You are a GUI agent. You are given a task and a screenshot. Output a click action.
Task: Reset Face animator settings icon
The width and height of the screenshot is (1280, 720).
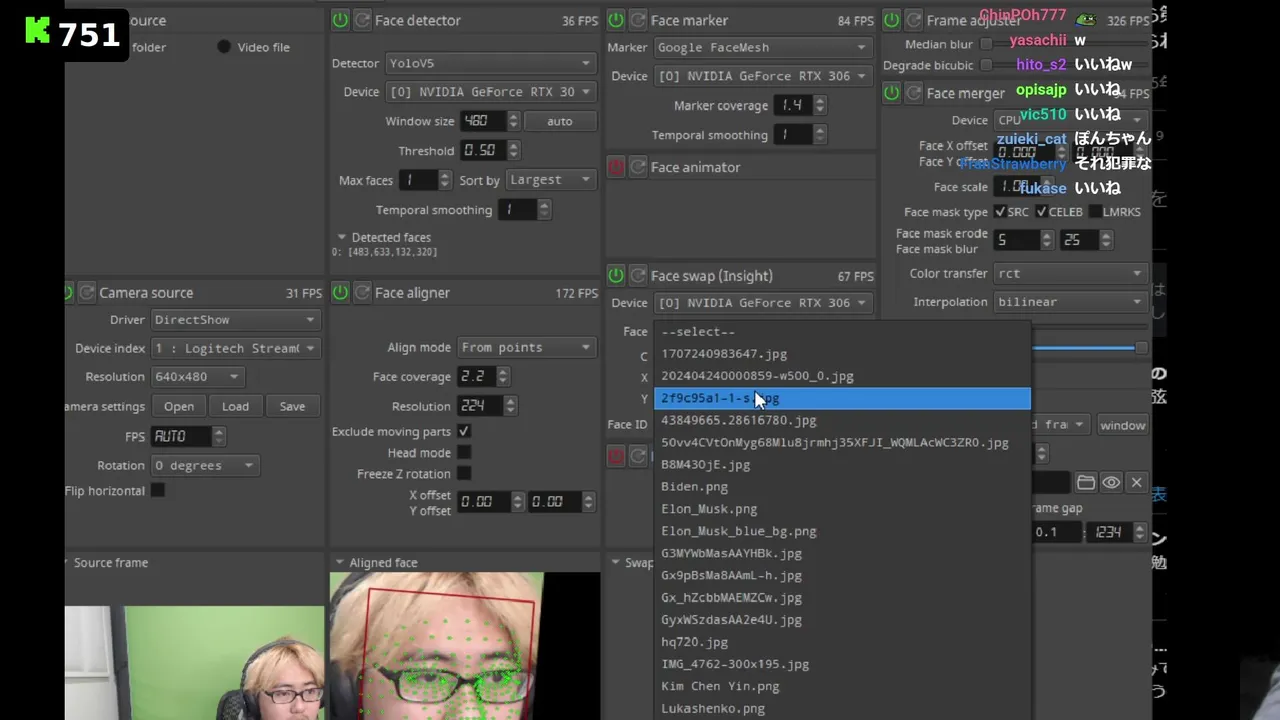click(638, 167)
